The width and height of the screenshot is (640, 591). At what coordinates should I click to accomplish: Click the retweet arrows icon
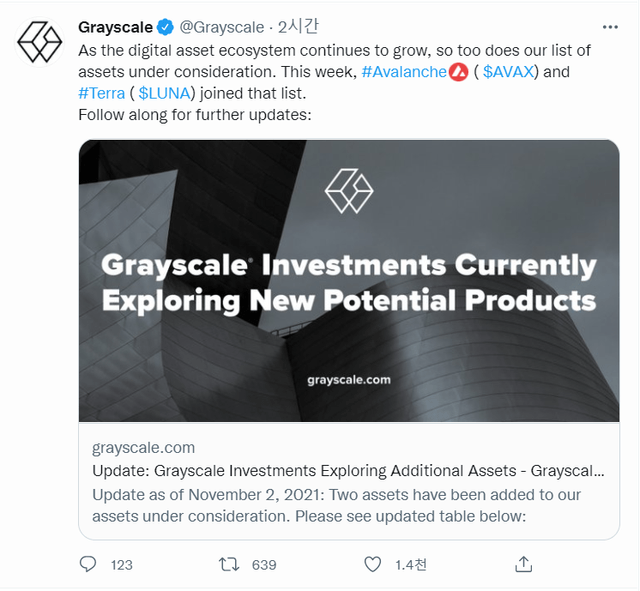[229, 564]
